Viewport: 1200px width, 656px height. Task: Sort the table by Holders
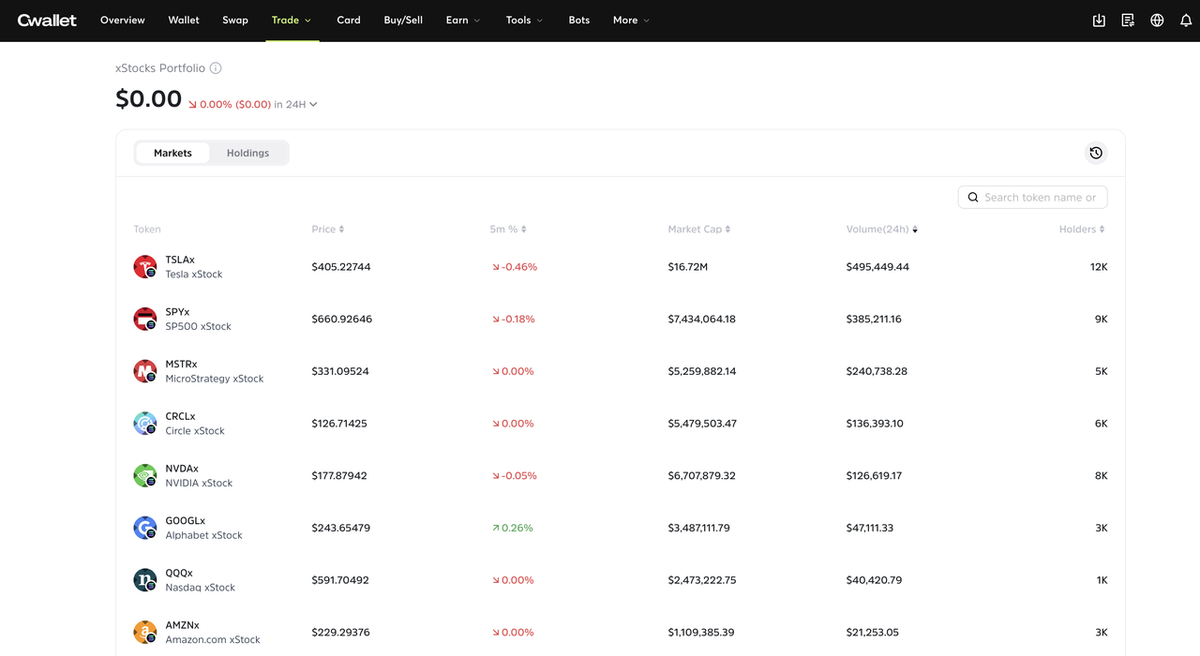pyautogui.click(x=1082, y=229)
